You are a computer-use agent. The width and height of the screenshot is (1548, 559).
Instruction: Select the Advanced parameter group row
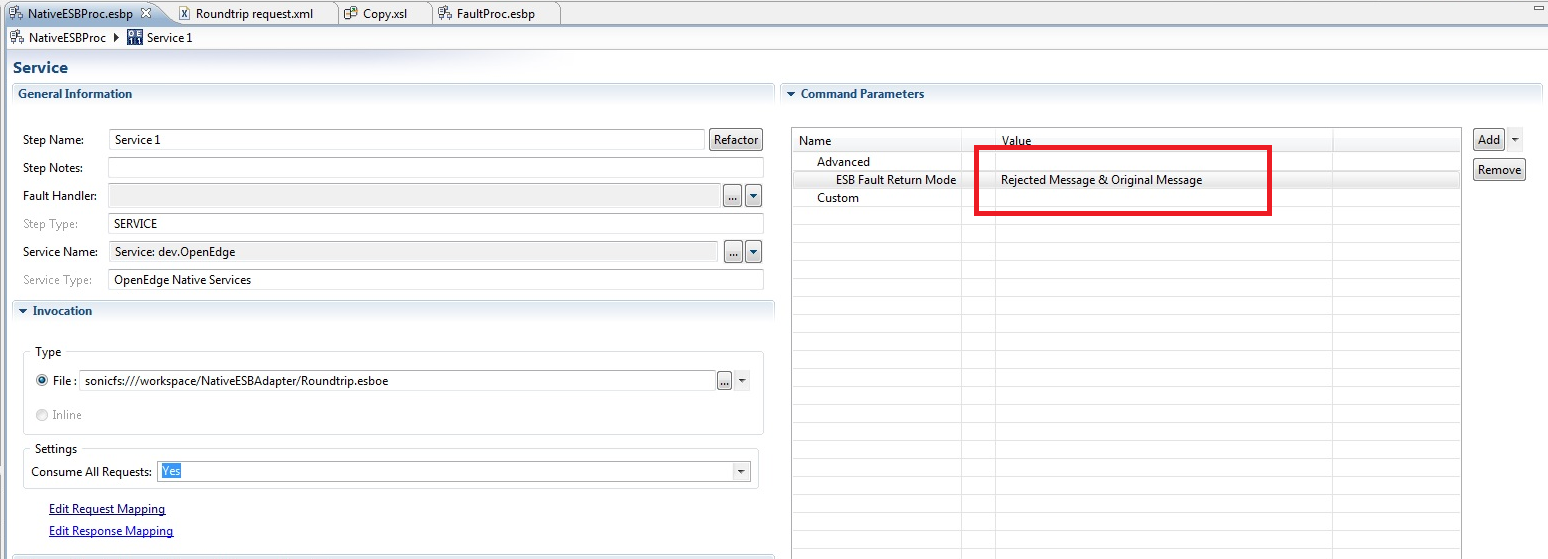[x=1126, y=161]
